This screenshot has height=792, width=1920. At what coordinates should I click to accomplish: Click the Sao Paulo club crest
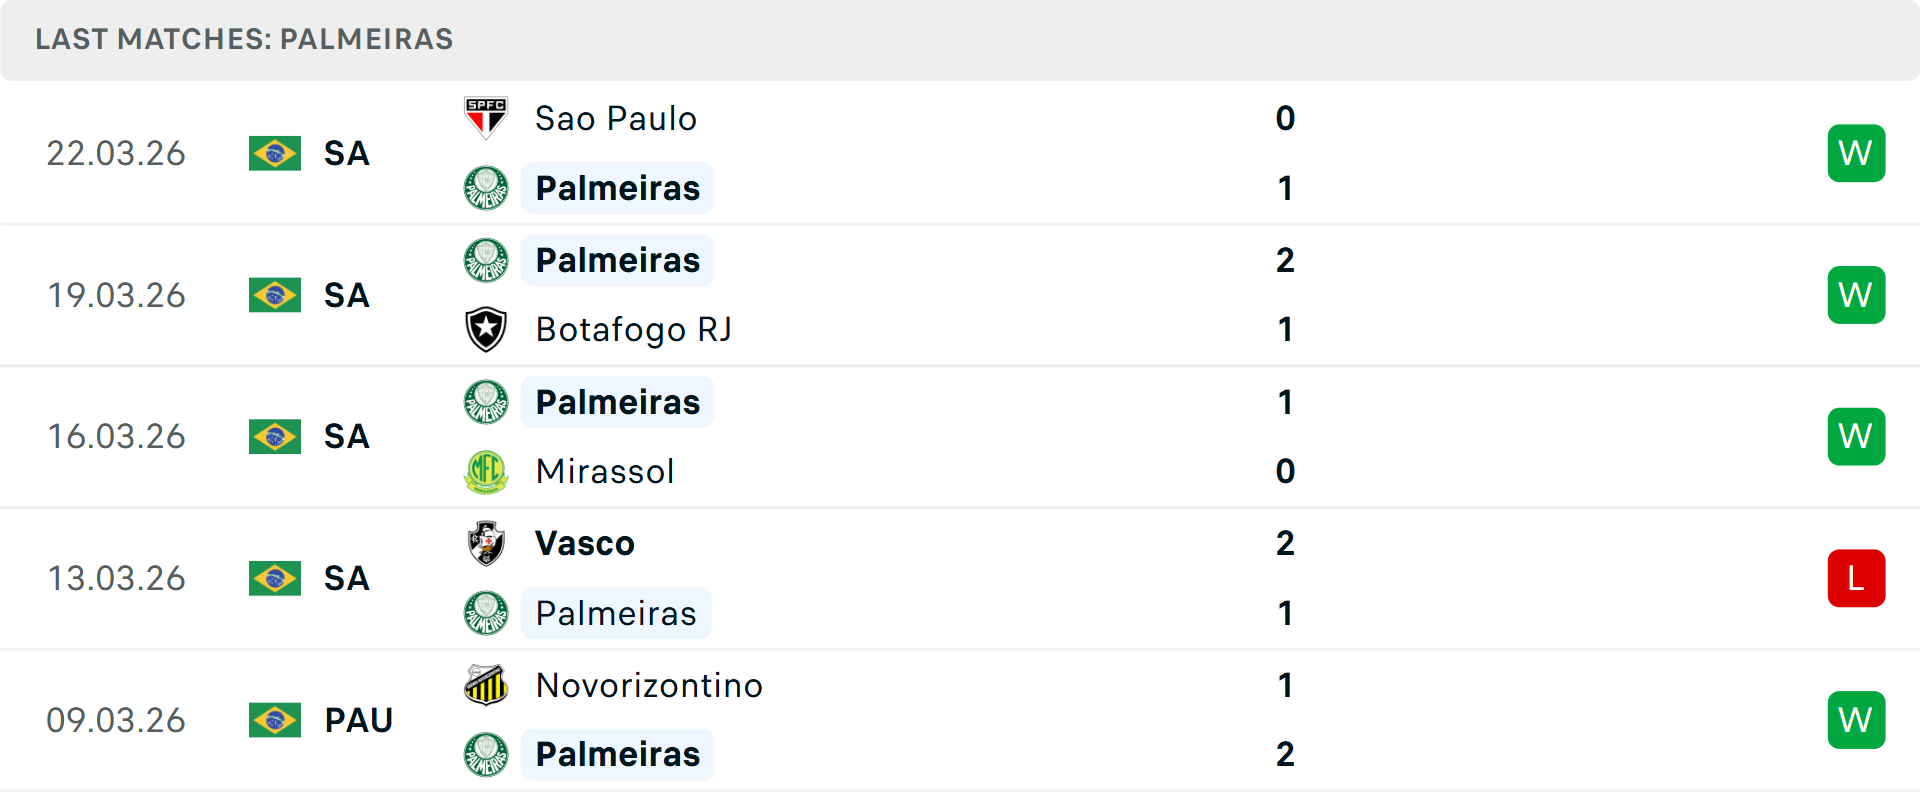[x=486, y=112]
